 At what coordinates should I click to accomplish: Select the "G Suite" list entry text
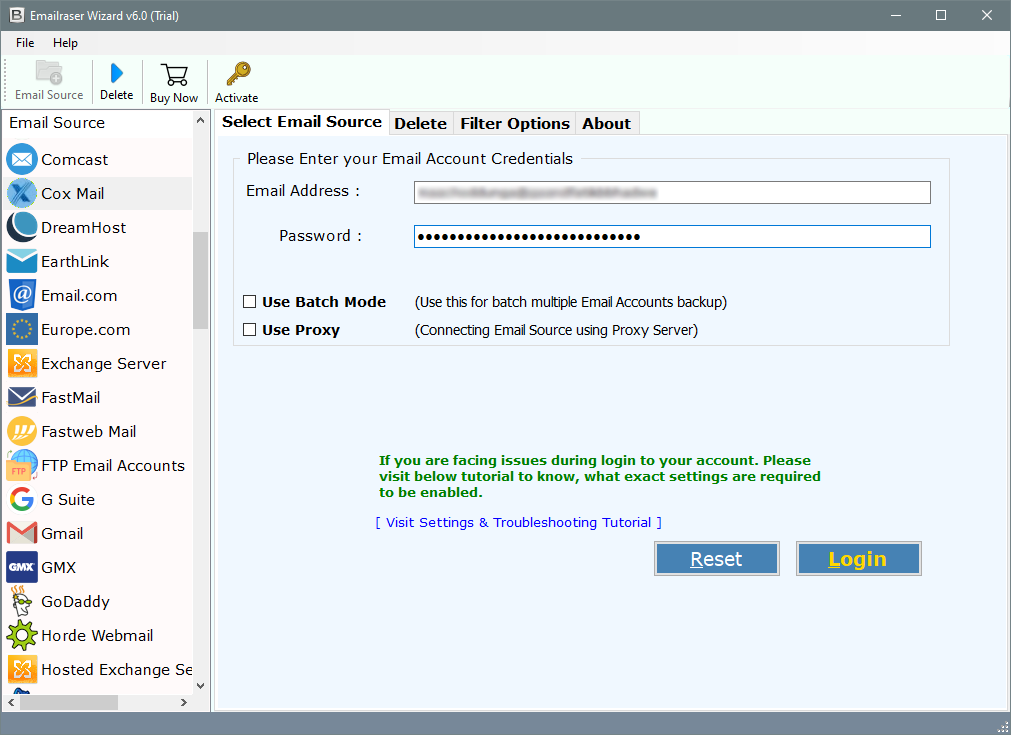68,500
